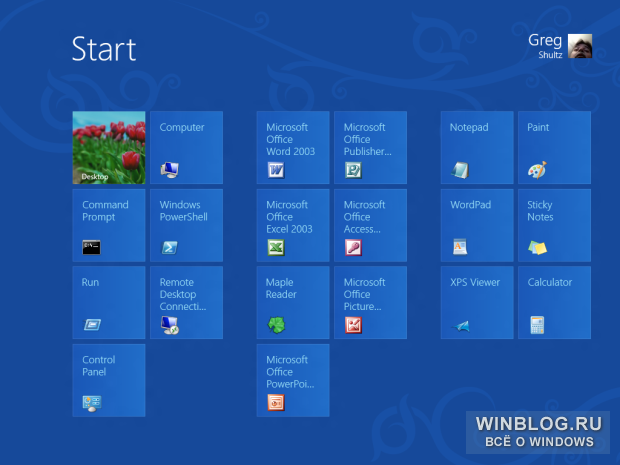Click the 'XPS Viewer' label
620x465 pixels.
pos(475,282)
